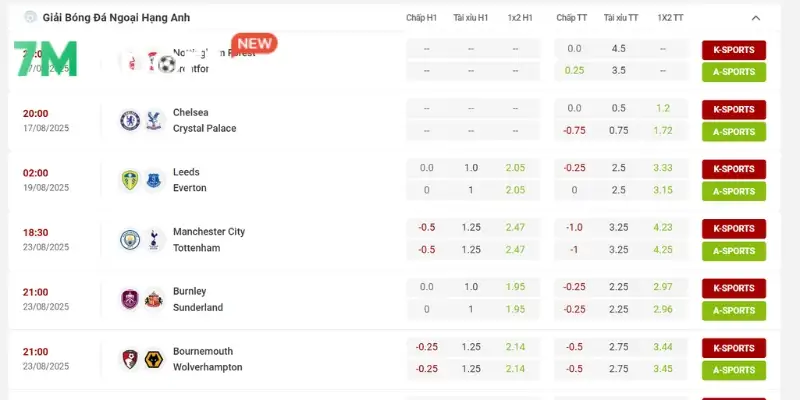Screen dimensions: 800x400
Task: Select 4.23 odds in Manchester City row
Action: (663, 227)
